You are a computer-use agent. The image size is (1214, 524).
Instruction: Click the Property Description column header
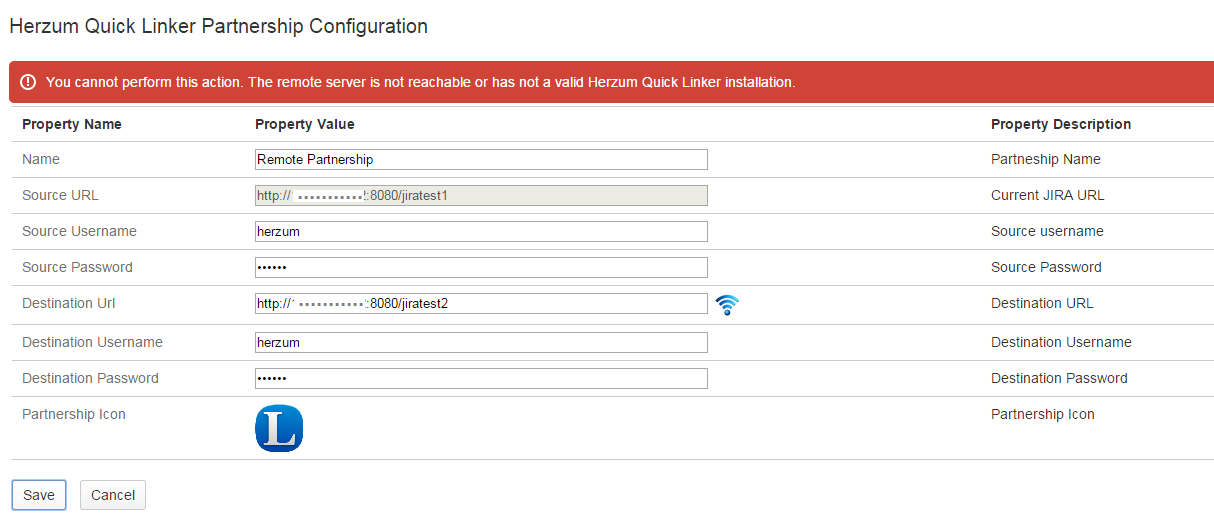tap(1061, 124)
